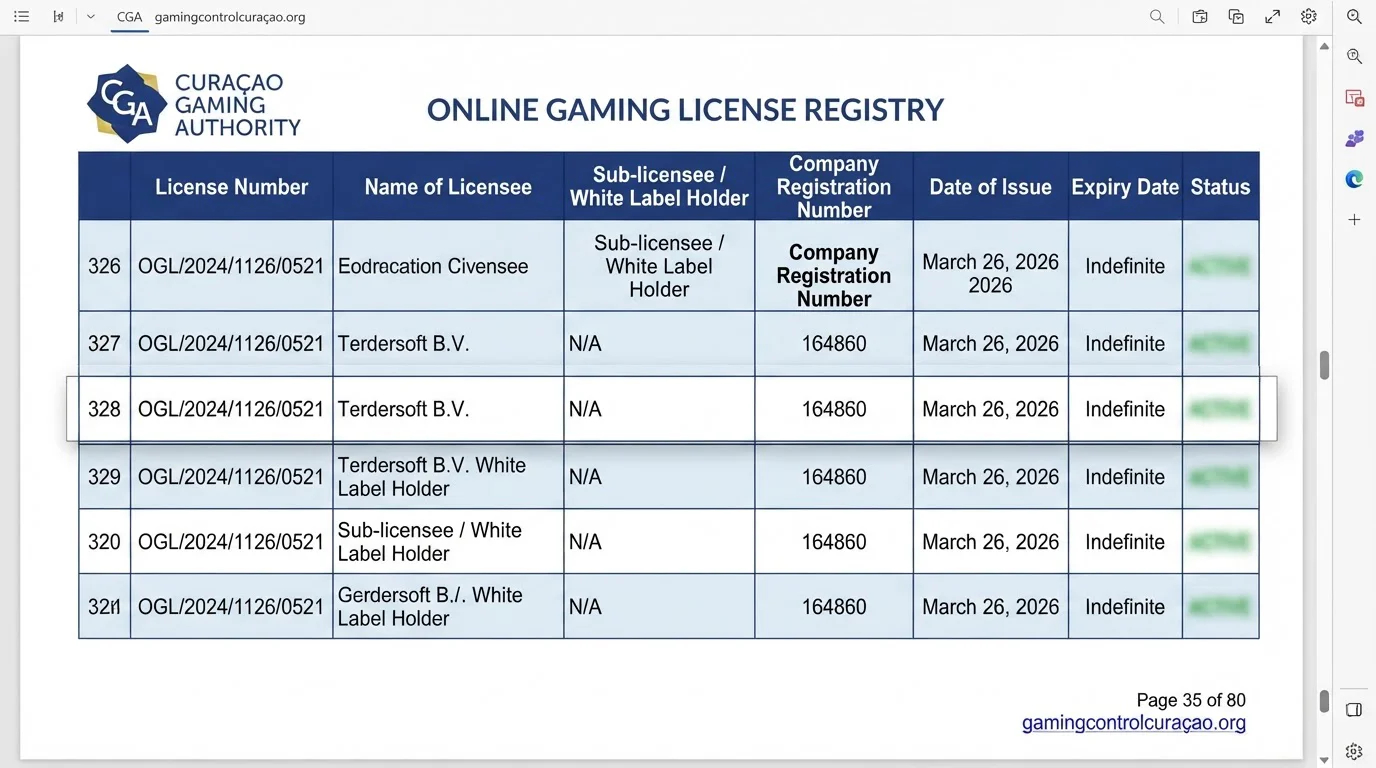Open the purple Teams people icon

point(1354,139)
